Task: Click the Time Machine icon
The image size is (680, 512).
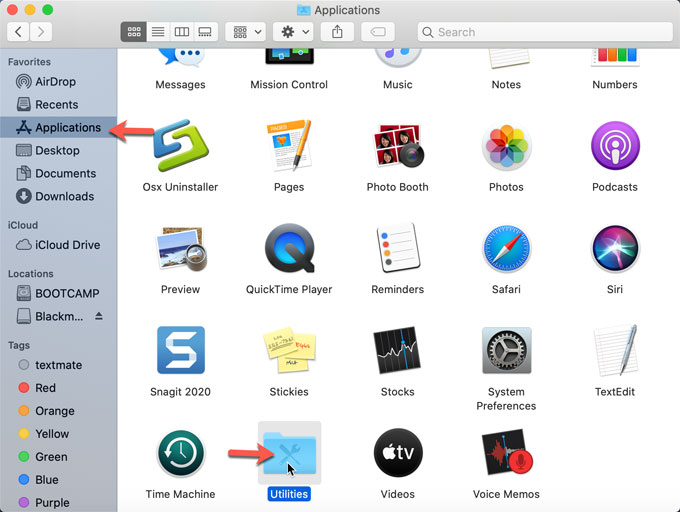Action: click(x=180, y=454)
